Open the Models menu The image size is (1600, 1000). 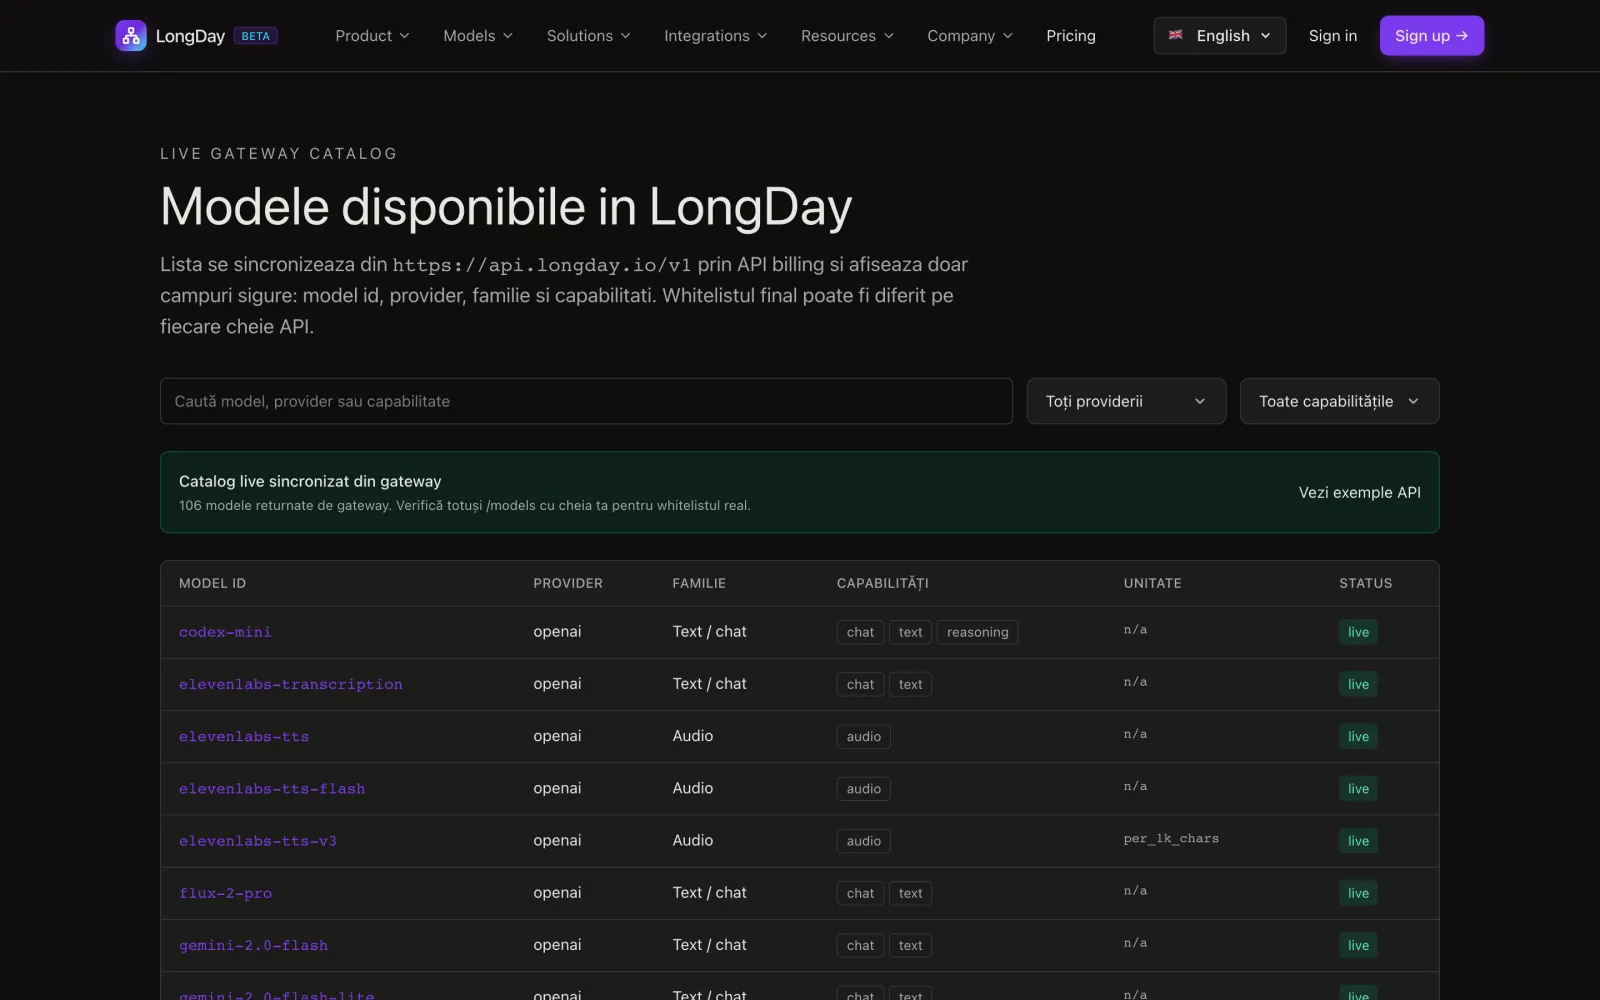pyautogui.click(x=478, y=36)
